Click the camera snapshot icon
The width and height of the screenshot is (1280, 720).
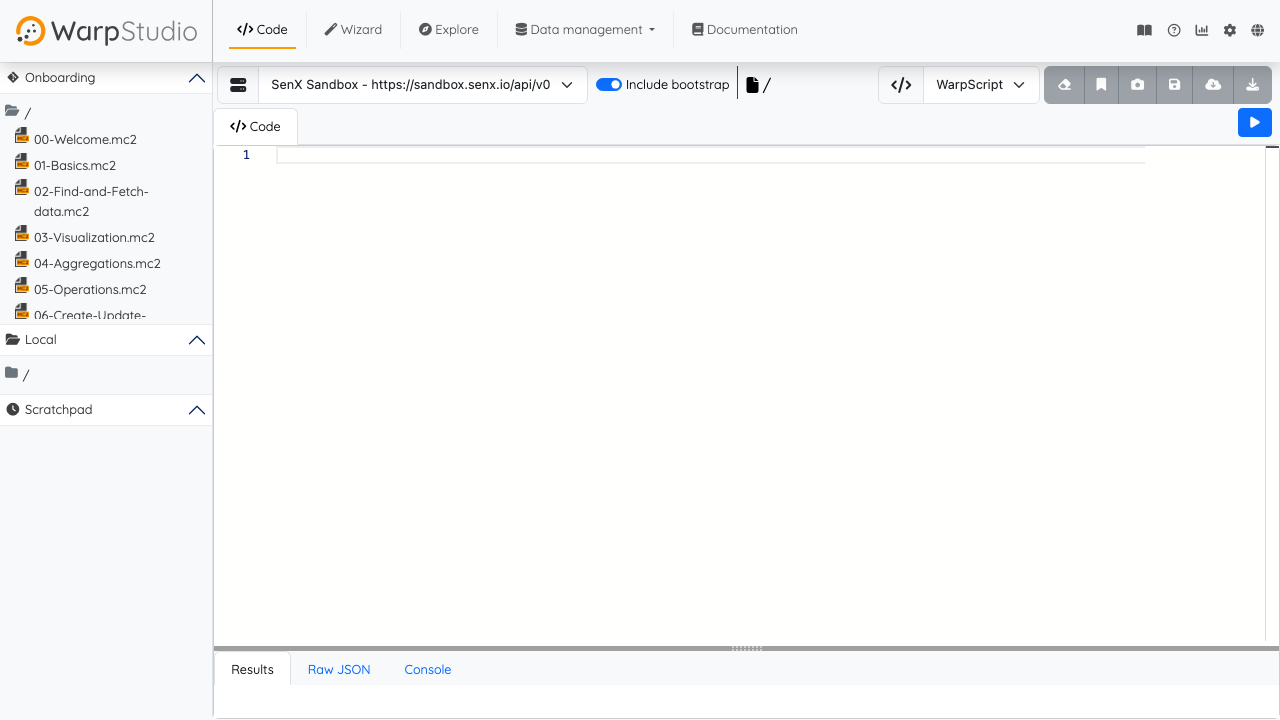point(1138,85)
